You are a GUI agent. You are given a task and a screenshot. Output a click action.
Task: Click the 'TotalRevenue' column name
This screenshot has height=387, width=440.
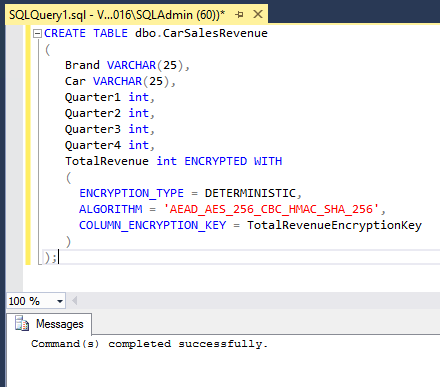click(x=107, y=161)
